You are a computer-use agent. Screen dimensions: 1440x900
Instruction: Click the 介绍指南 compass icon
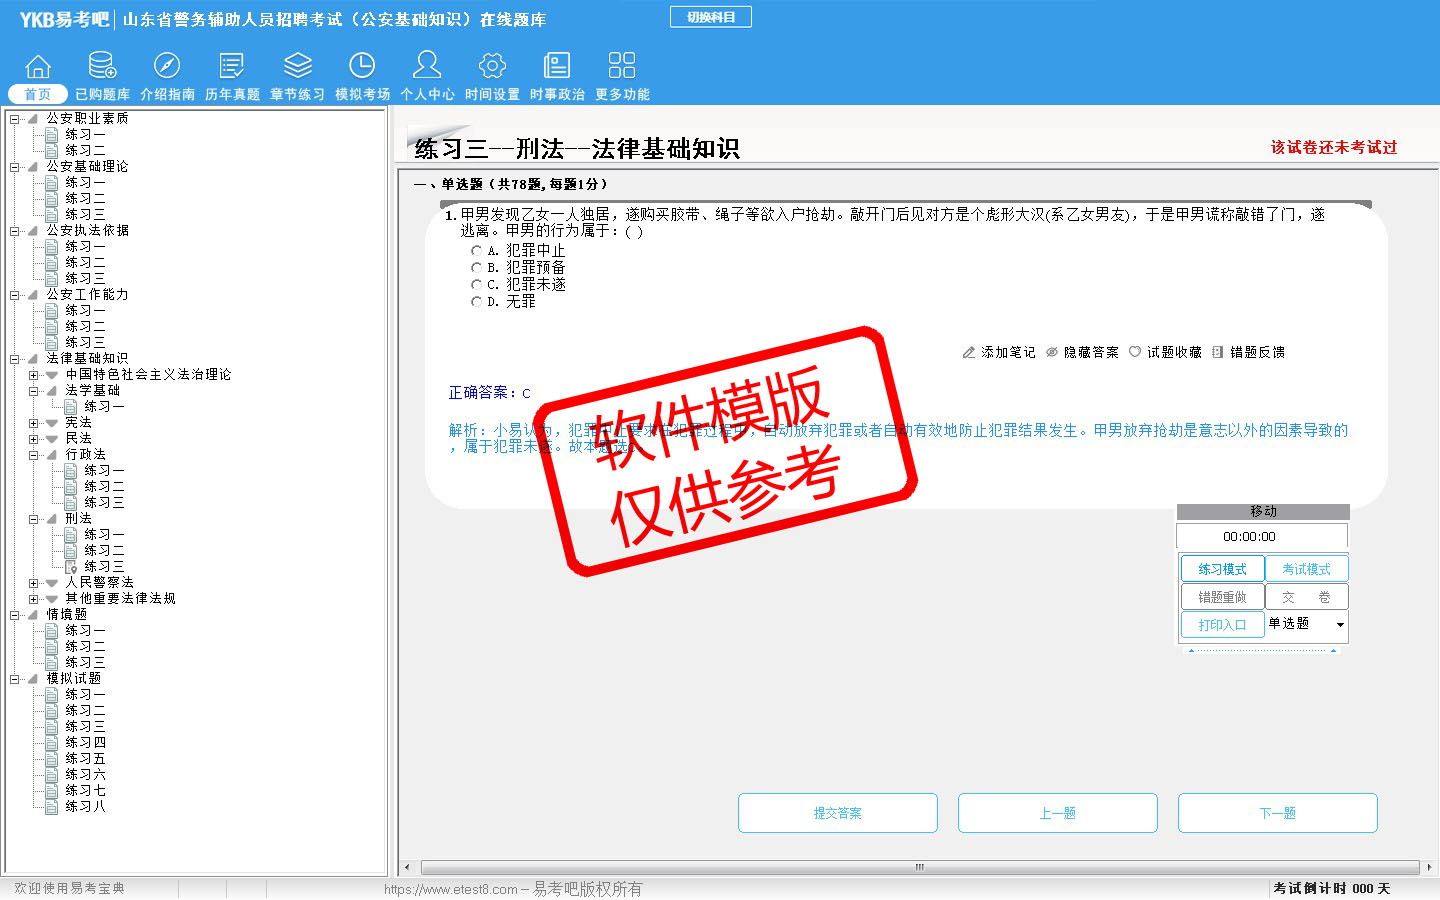click(167, 67)
